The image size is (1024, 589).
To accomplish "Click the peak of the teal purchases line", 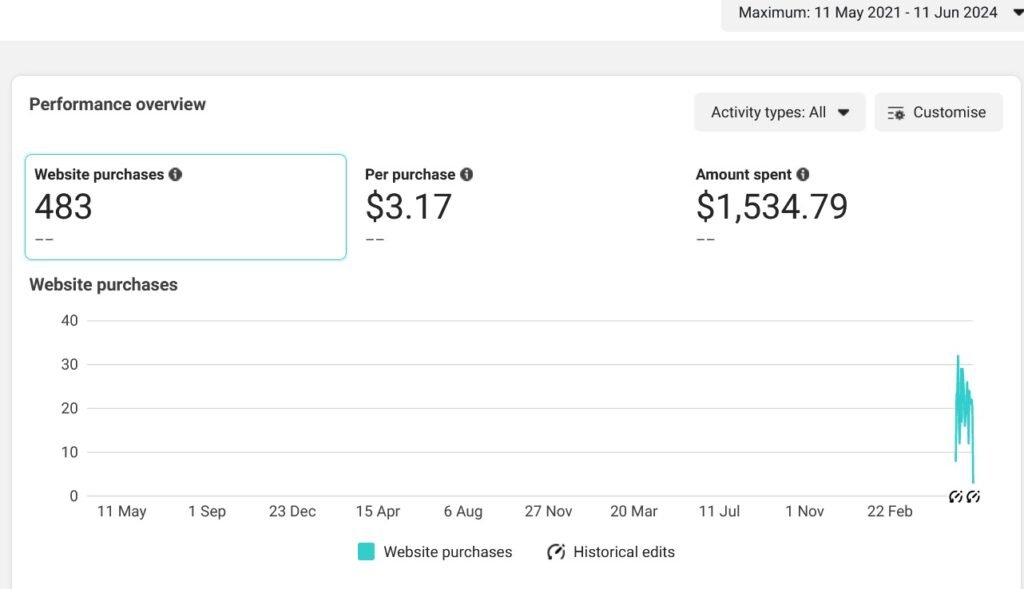I will 957,357.
